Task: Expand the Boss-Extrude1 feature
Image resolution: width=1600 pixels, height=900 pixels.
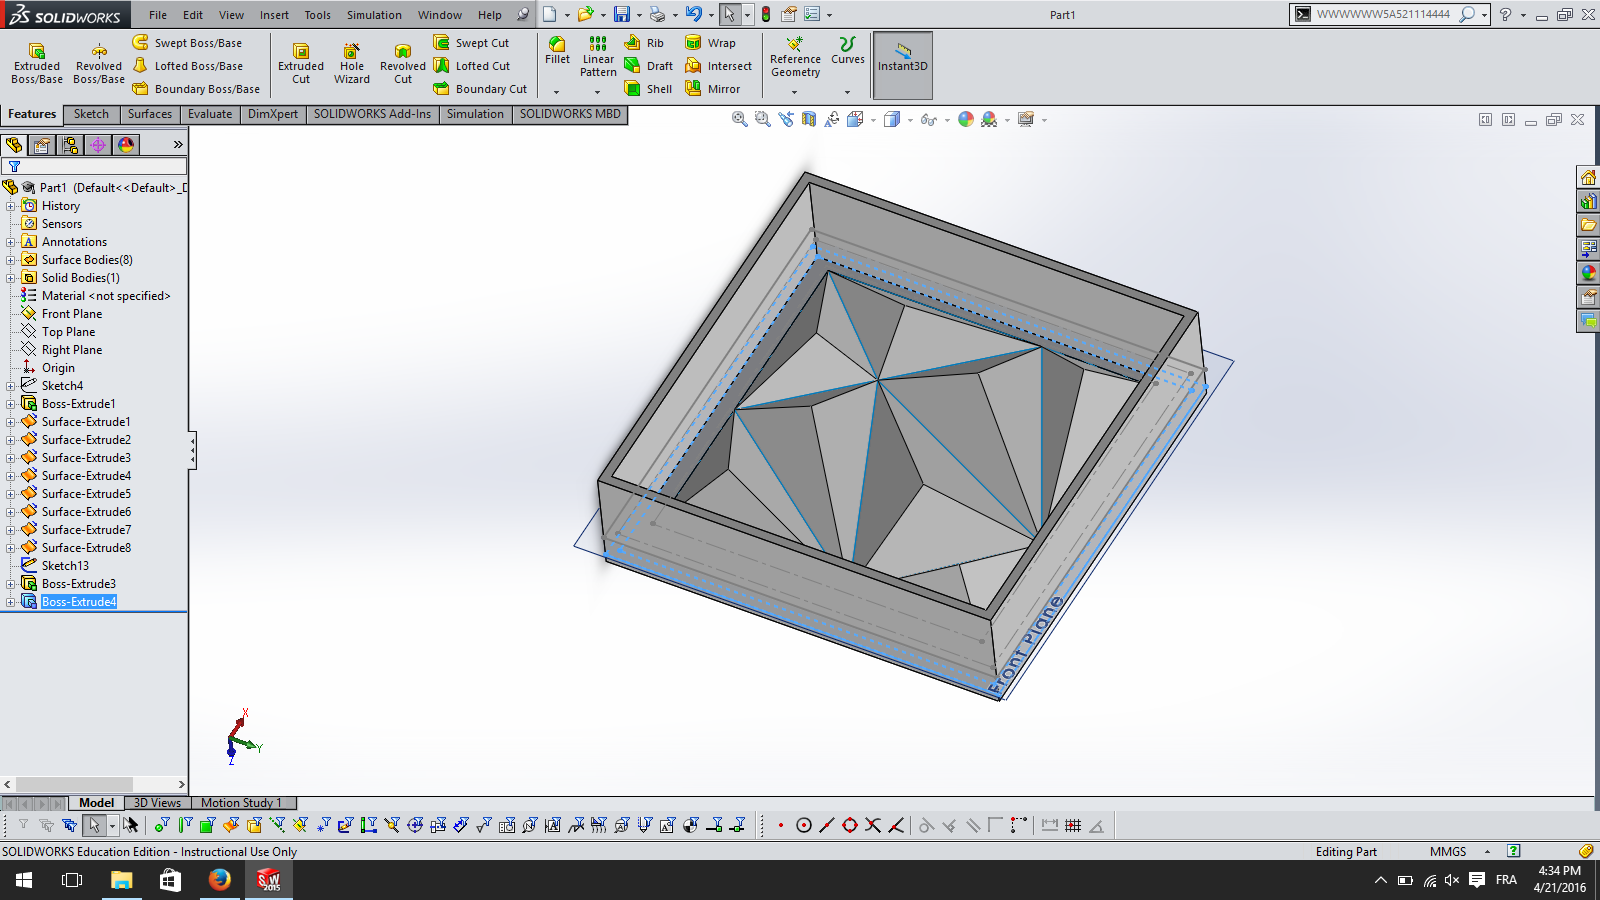Action: [x=11, y=404]
